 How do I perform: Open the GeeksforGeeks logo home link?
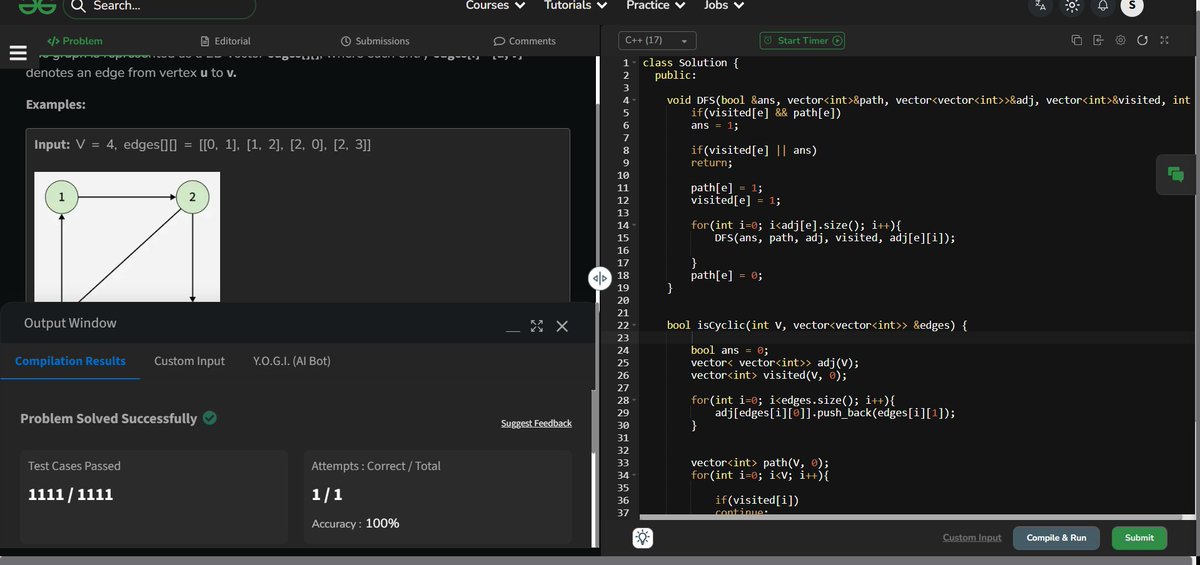click(37, 6)
